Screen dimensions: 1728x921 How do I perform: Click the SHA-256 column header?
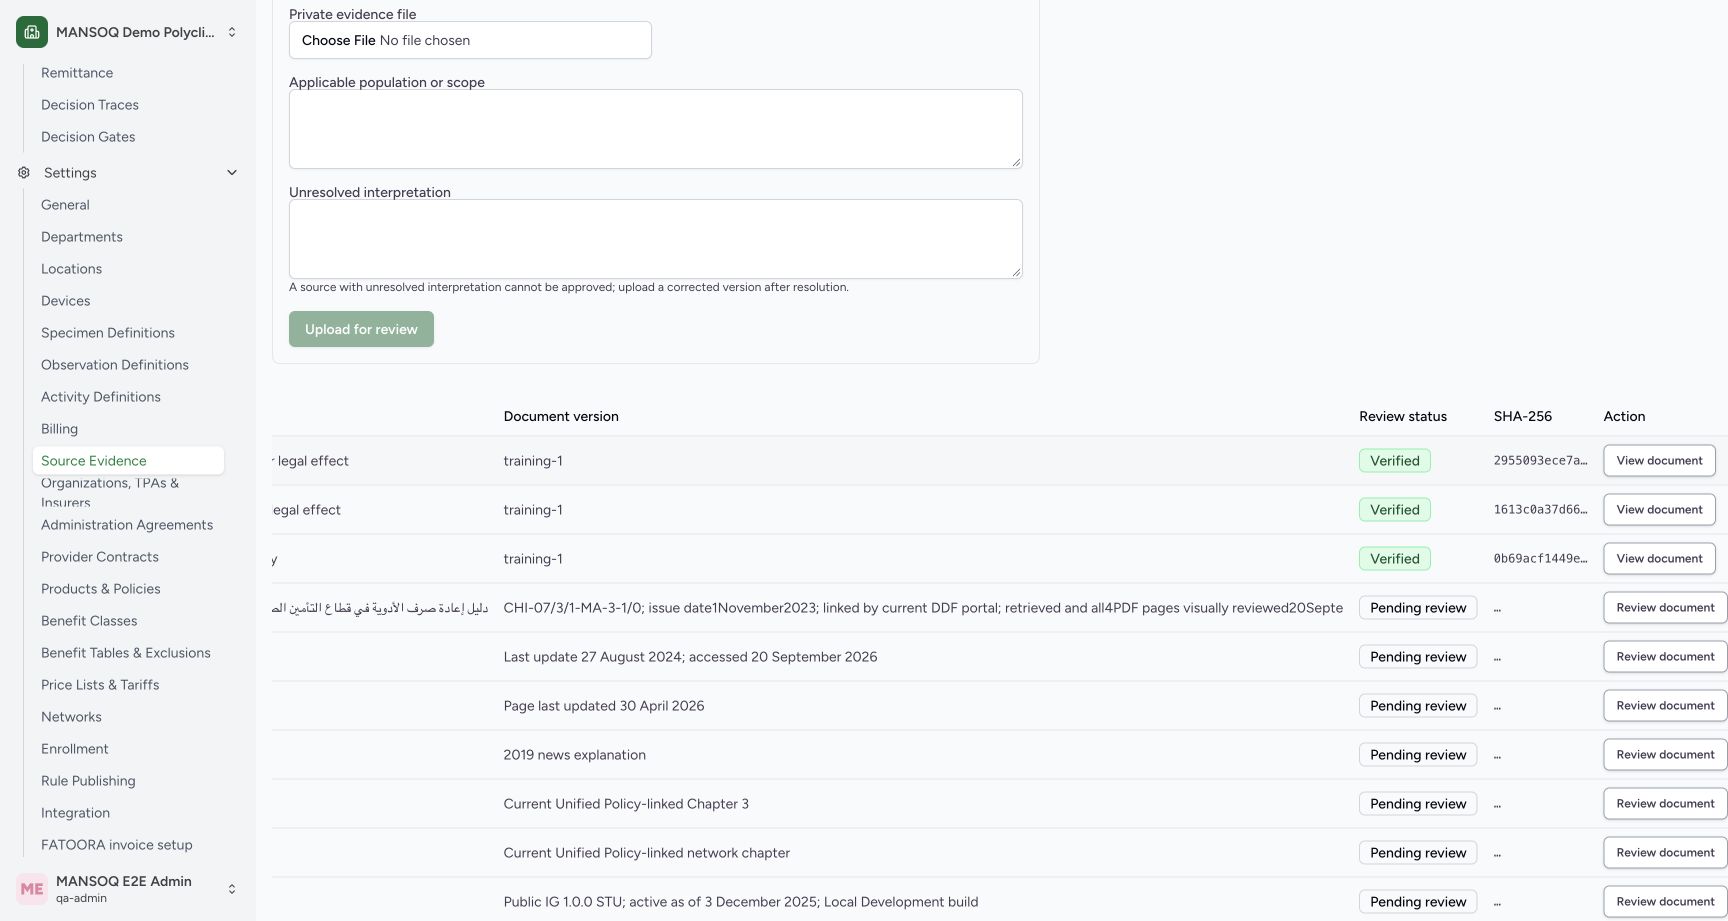(1523, 416)
